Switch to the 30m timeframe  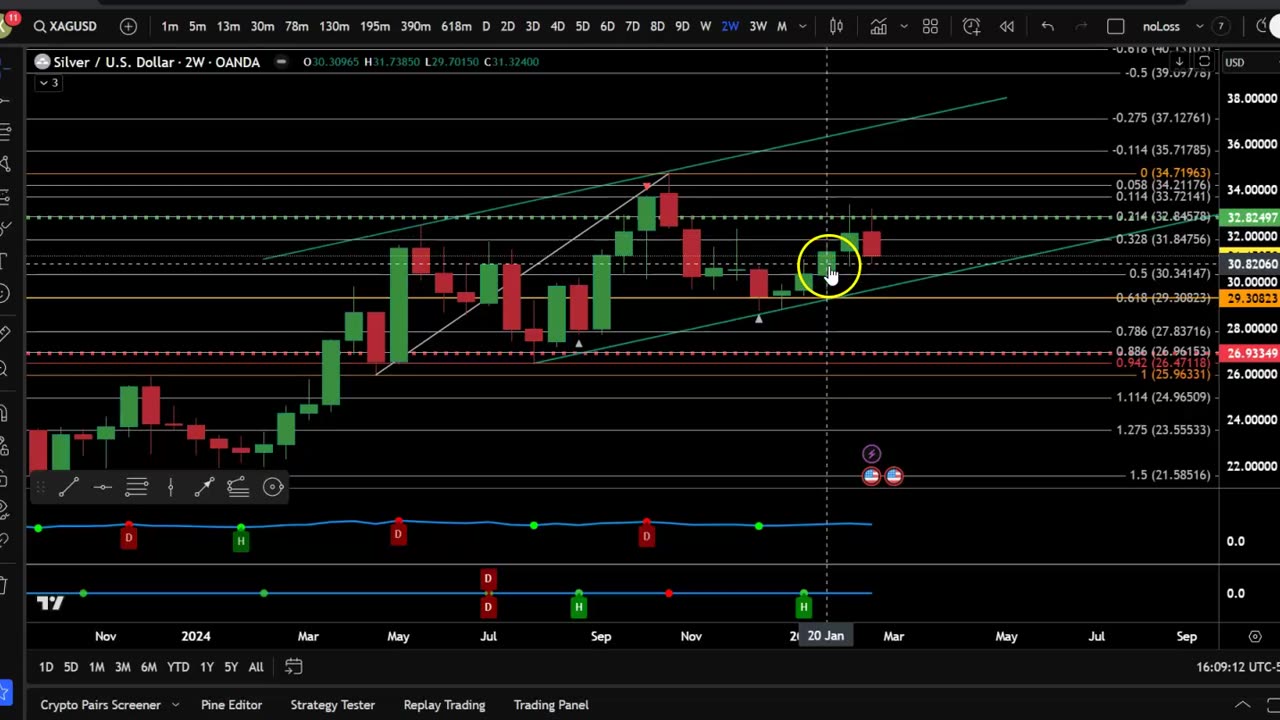[262, 26]
